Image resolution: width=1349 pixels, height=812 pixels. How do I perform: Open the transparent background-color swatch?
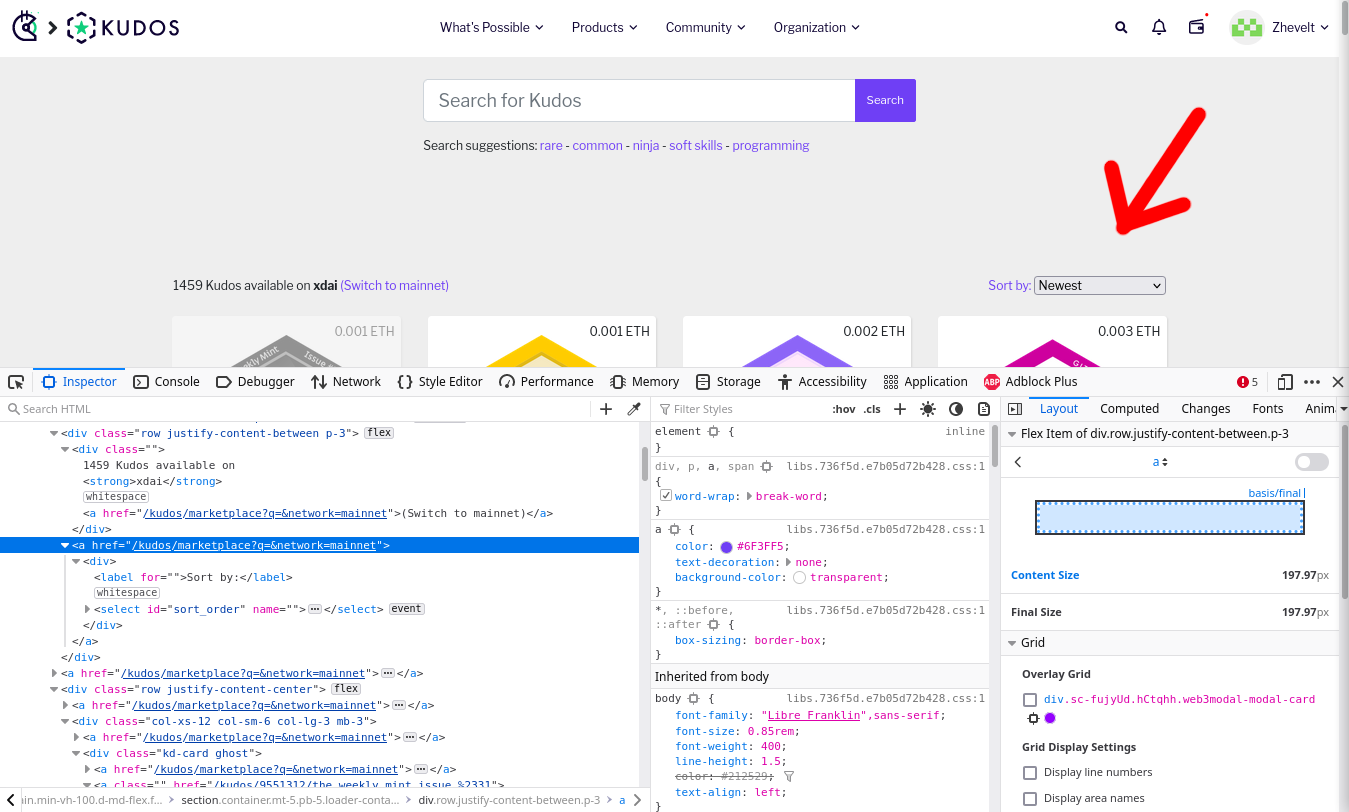(800, 578)
